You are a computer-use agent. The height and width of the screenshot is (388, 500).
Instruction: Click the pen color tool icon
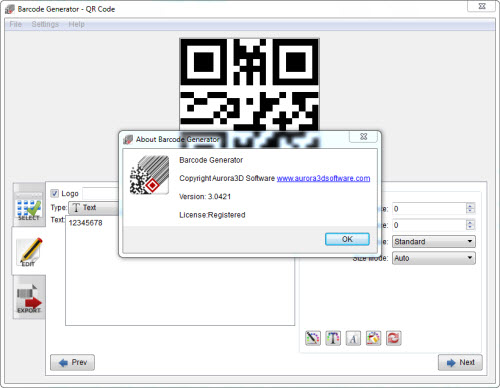[x=313, y=338]
